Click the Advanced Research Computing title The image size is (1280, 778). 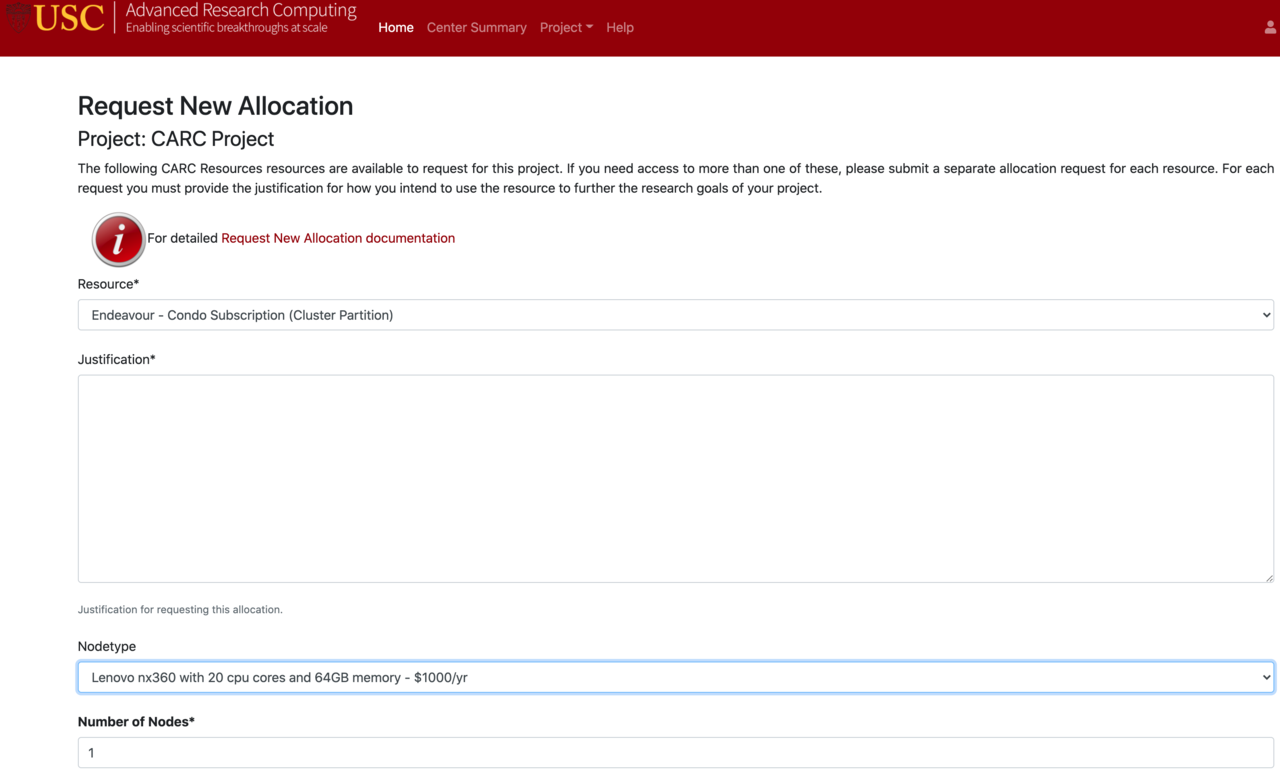pyautogui.click(x=241, y=10)
